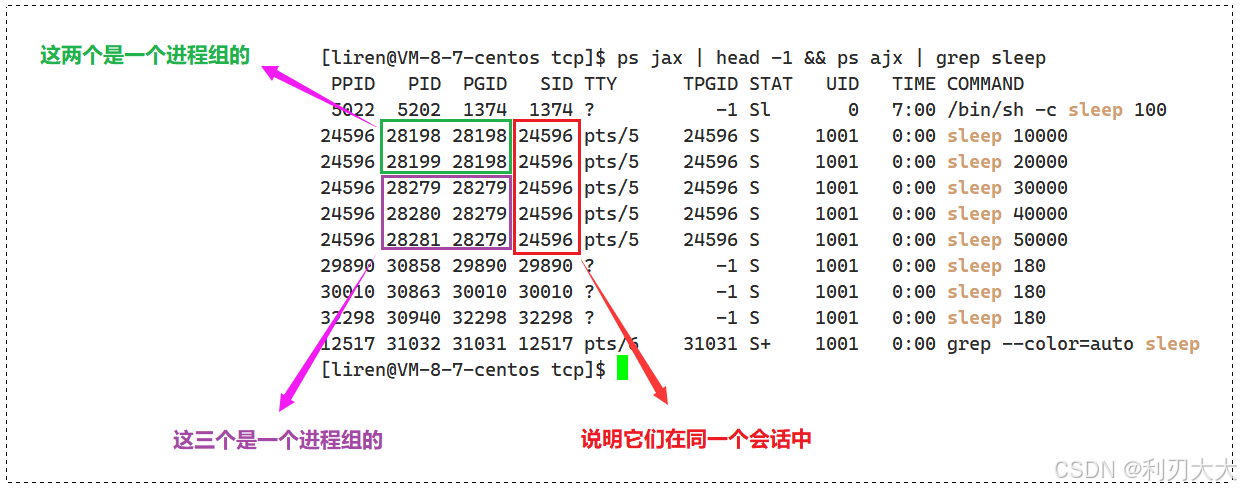
Task: Click PID value 5202
Action: pyautogui.click(x=419, y=110)
